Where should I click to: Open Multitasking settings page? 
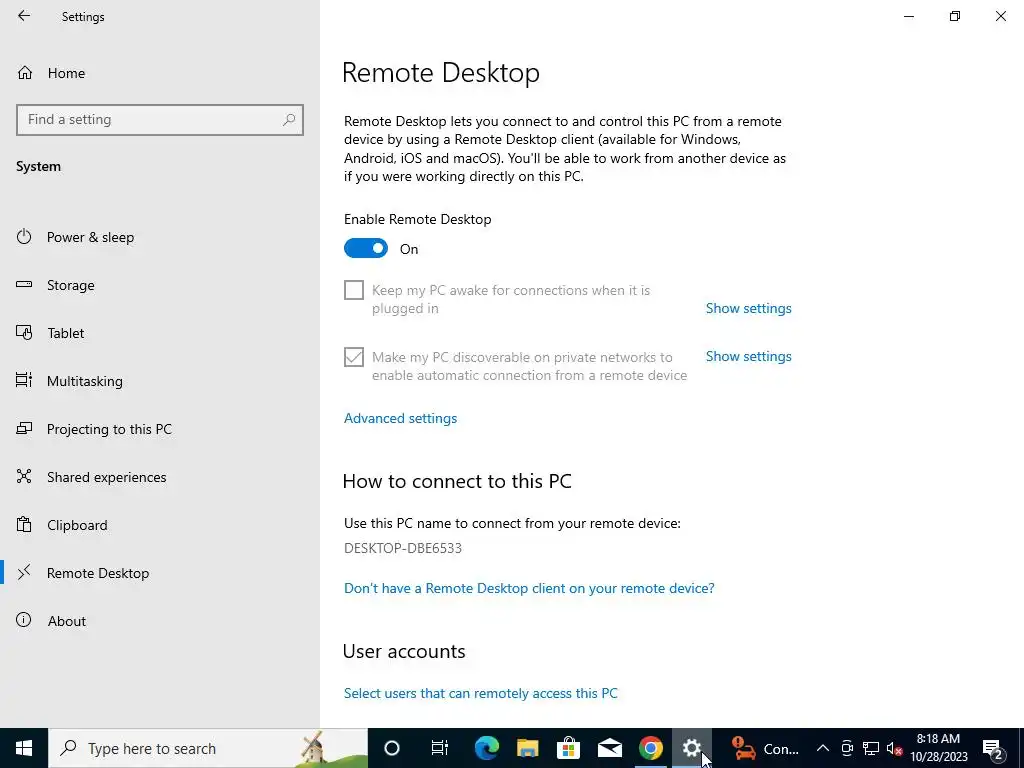pyautogui.click(x=84, y=381)
